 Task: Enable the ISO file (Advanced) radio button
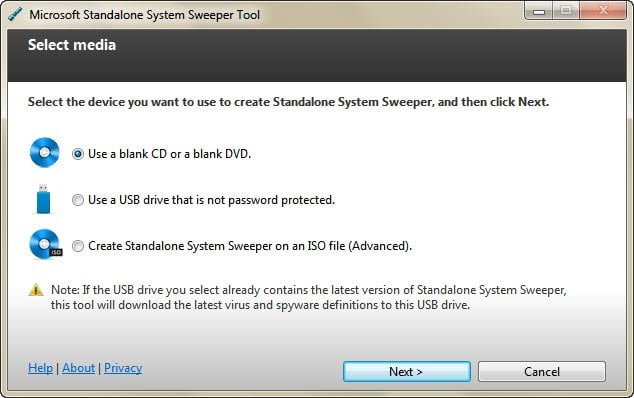point(78,246)
